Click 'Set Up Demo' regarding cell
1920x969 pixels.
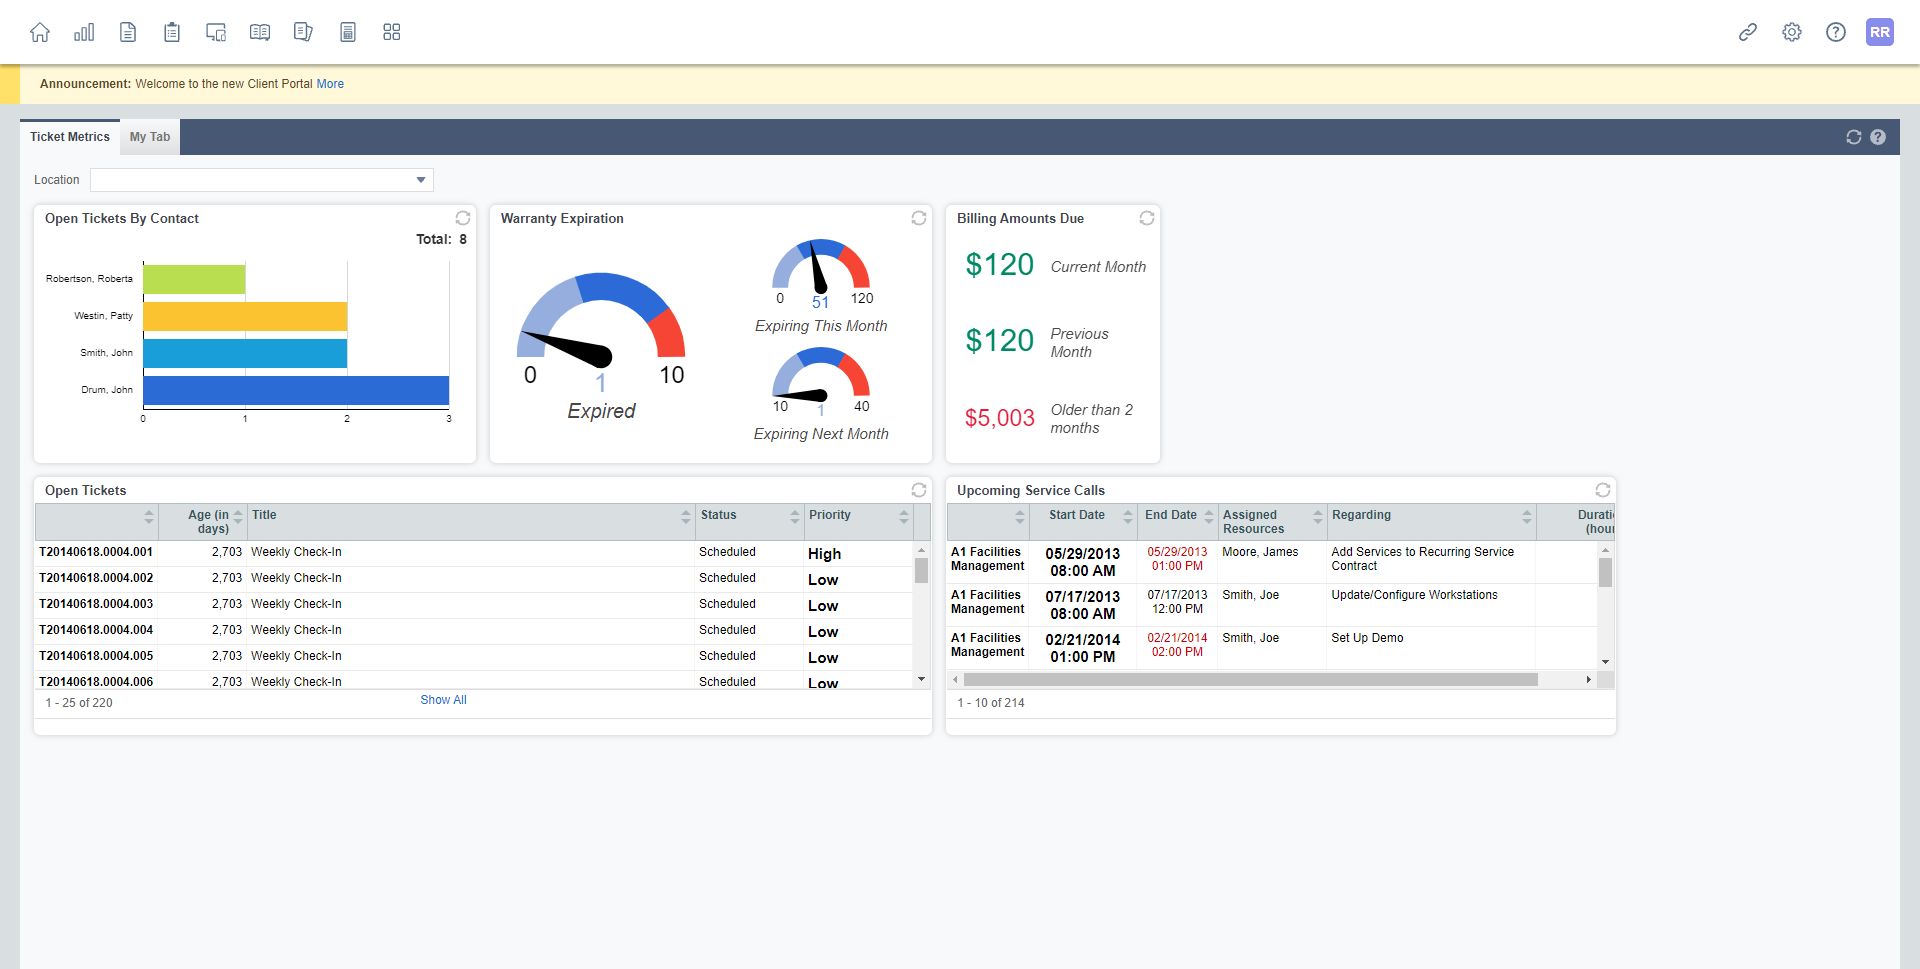coord(1367,638)
